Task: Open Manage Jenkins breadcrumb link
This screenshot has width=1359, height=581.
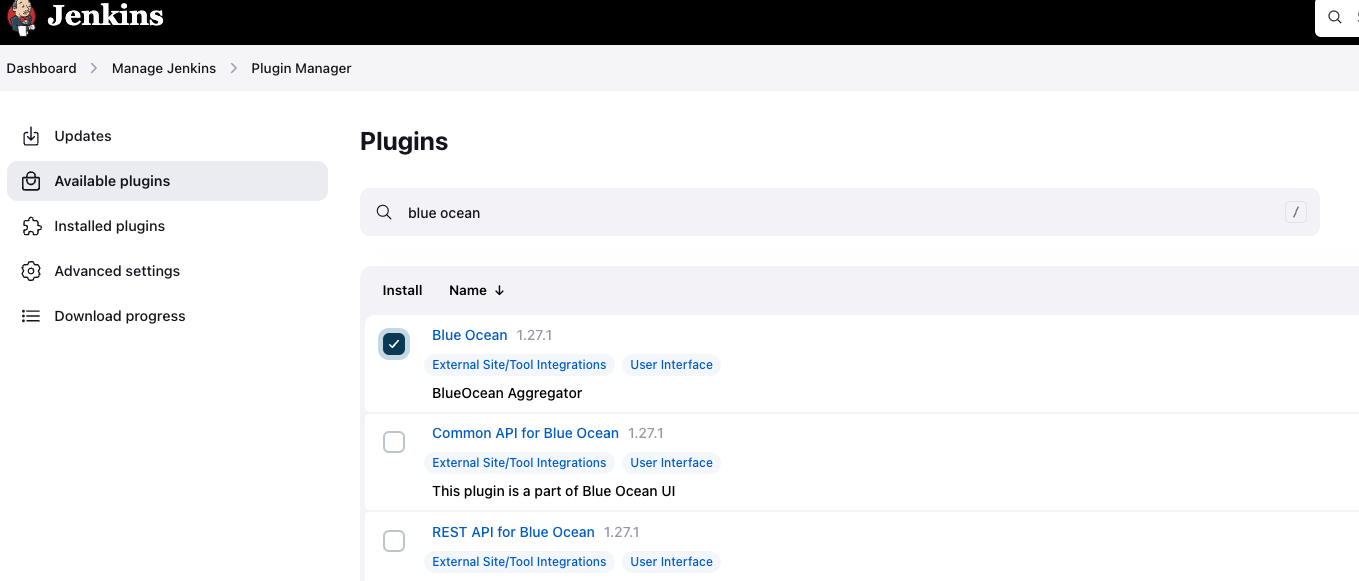Action: (x=164, y=68)
